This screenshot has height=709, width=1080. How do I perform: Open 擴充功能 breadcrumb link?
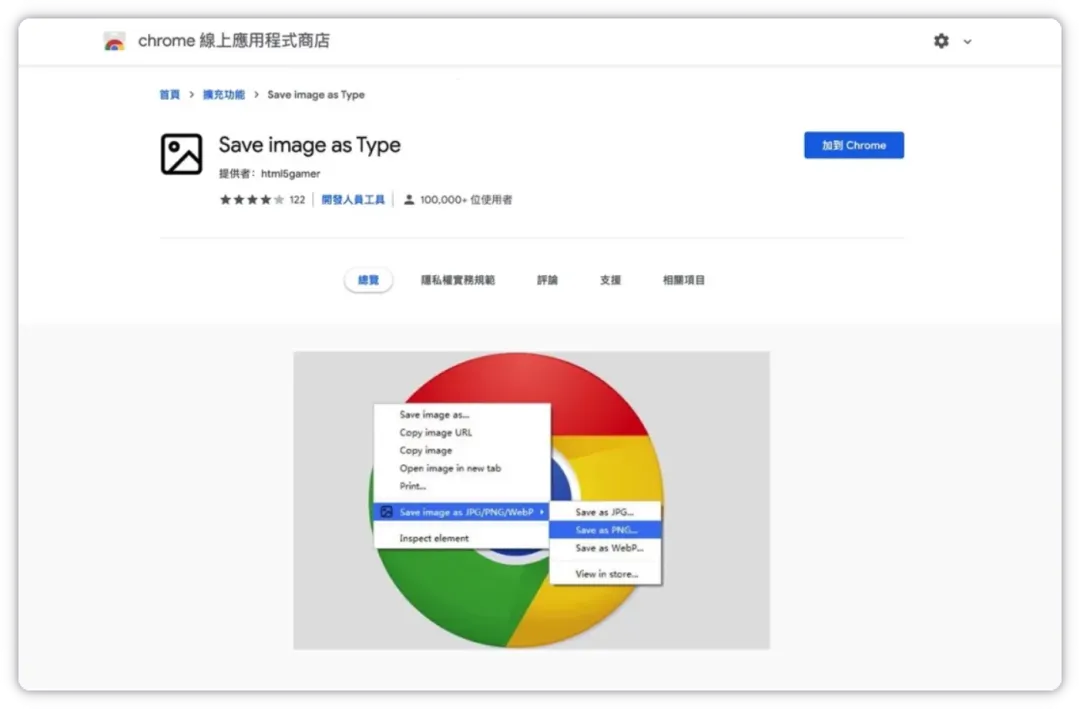point(224,94)
